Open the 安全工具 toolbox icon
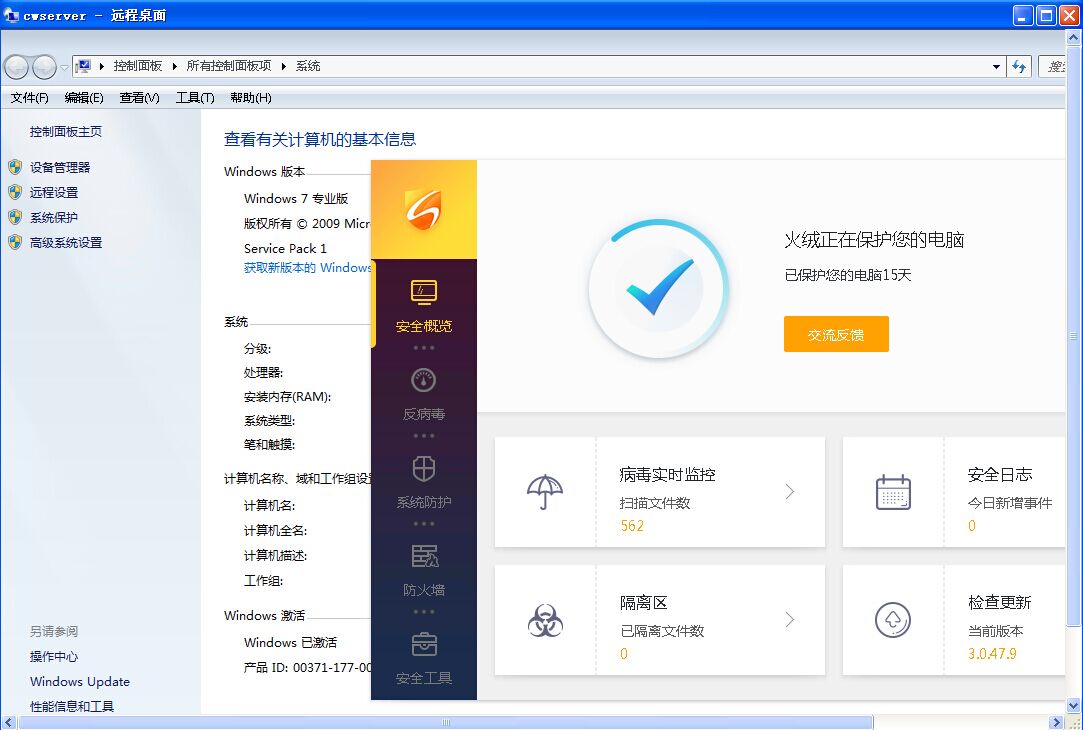The height and width of the screenshot is (730, 1083). [424, 644]
